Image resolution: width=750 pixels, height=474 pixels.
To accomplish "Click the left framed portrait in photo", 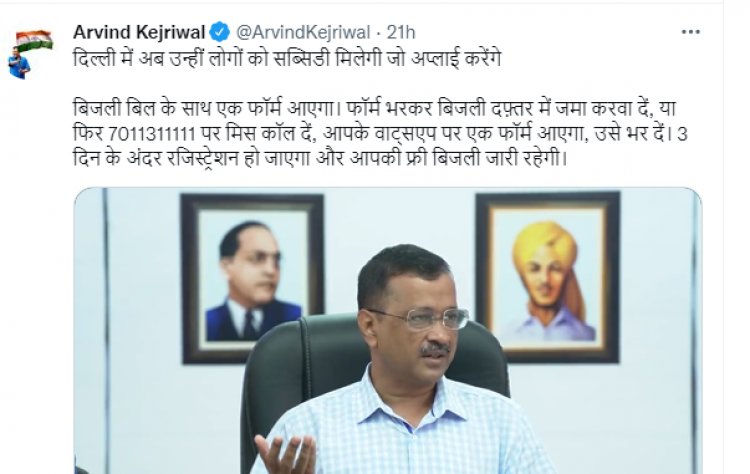I will pyautogui.click(x=252, y=279).
